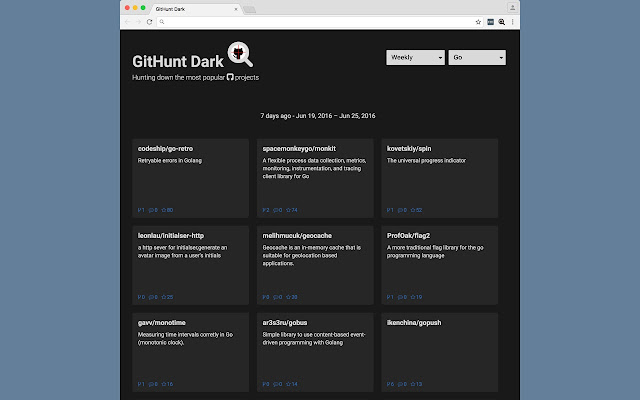Go forward using the browser forward arrow
The image size is (640, 400).
[138, 22]
